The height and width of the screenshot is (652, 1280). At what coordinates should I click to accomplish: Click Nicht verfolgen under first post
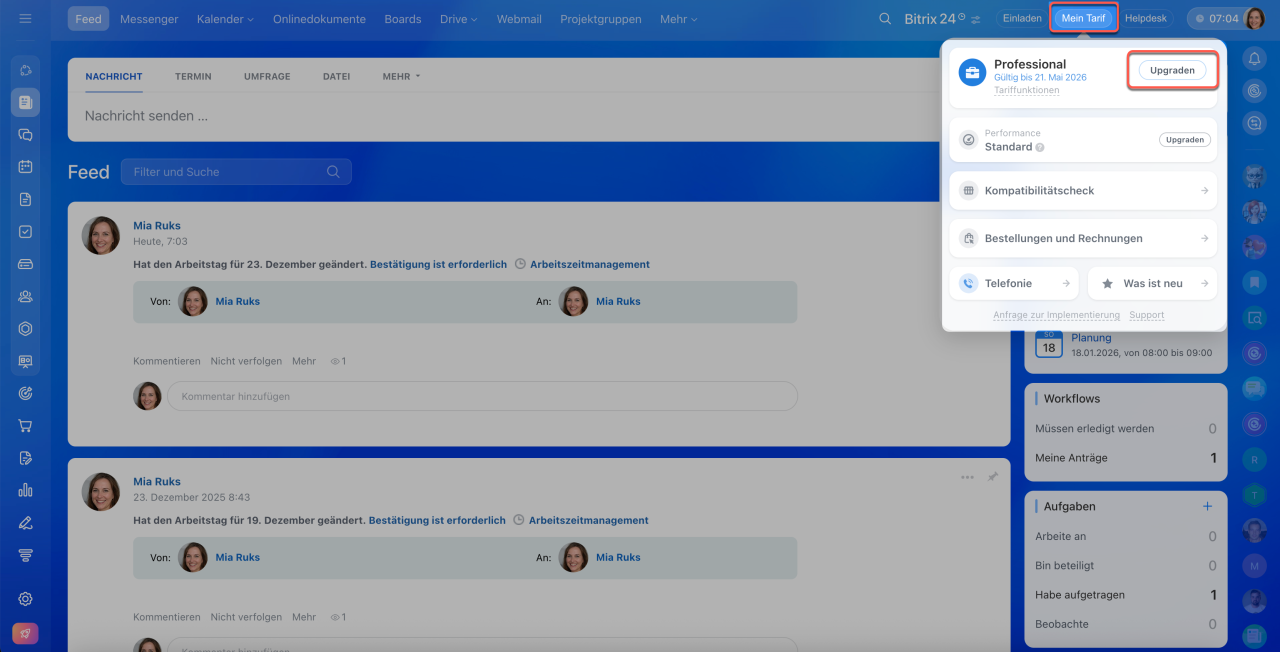pyautogui.click(x=246, y=361)
